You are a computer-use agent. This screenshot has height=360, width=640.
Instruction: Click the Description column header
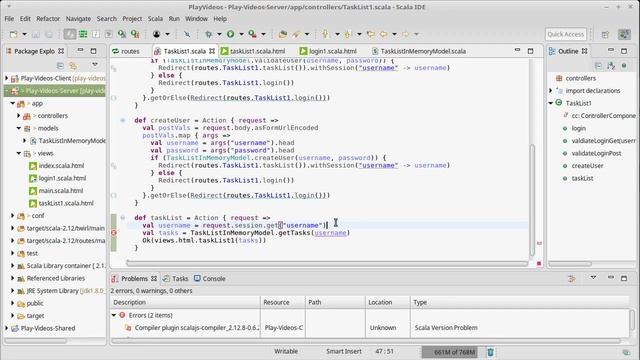point(185,302)
